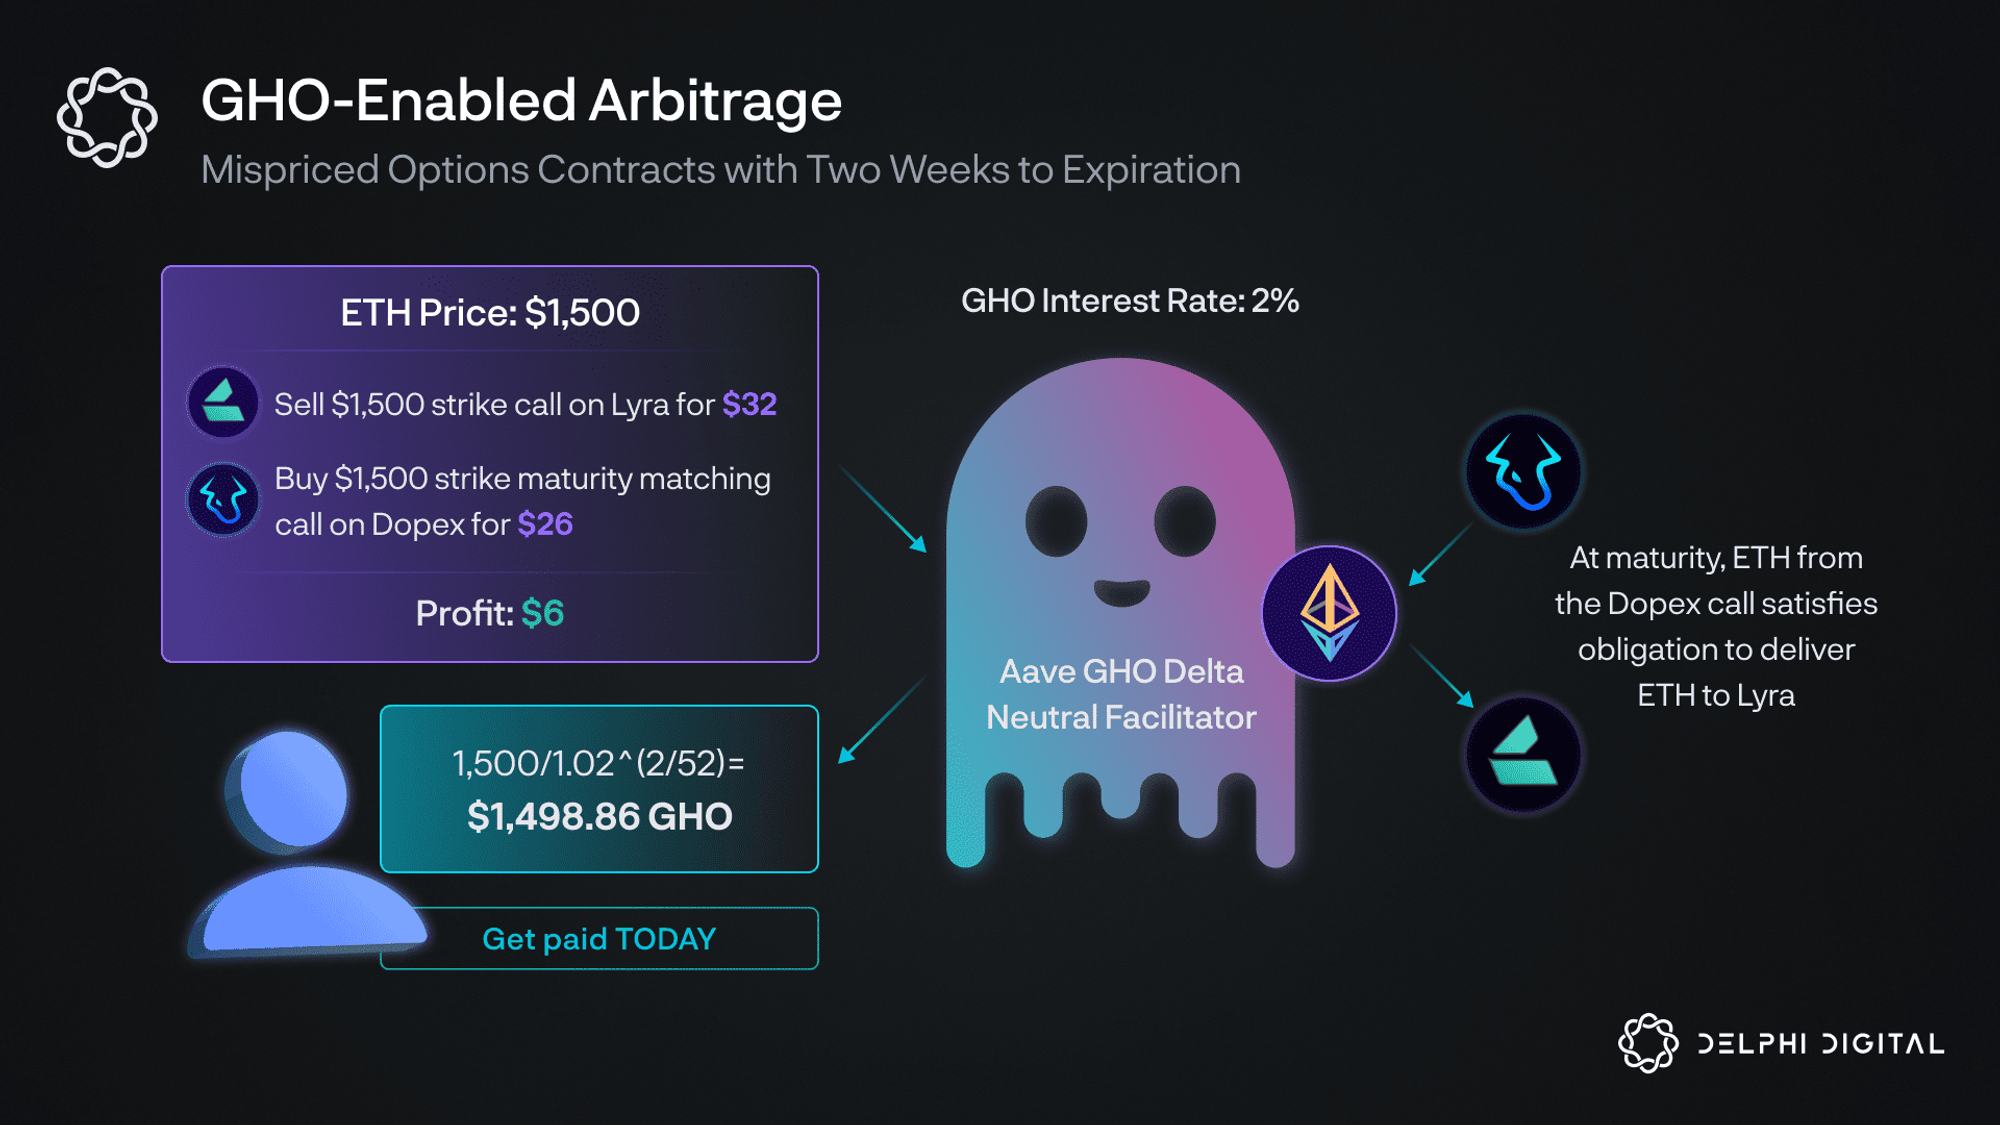The height and width of the screenshot is (1125, 2000).
Task: Click the GHO-Enabled Arbitrage heading
Action: pos(521,101)
